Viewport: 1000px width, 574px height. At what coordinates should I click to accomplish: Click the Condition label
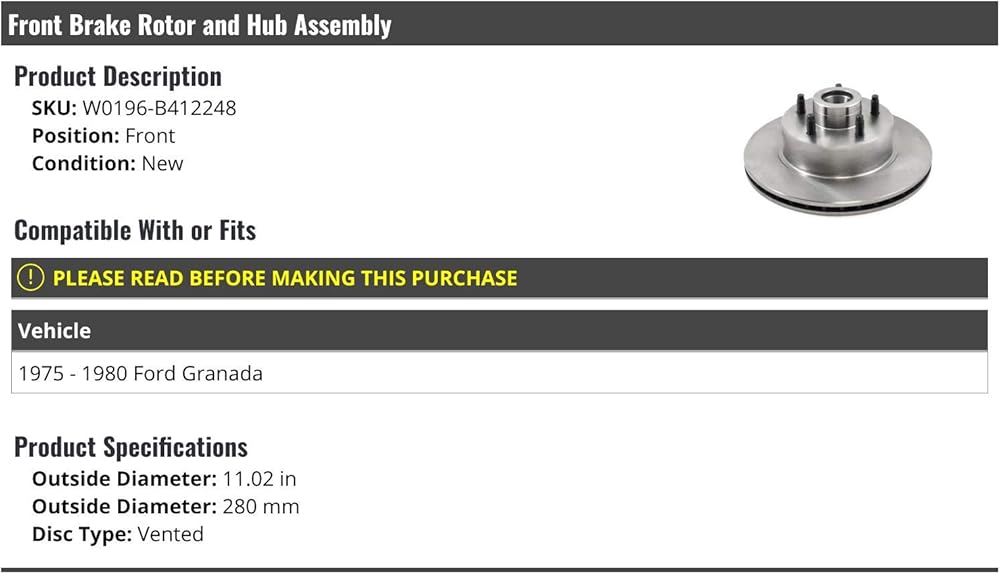coord(84,164)
